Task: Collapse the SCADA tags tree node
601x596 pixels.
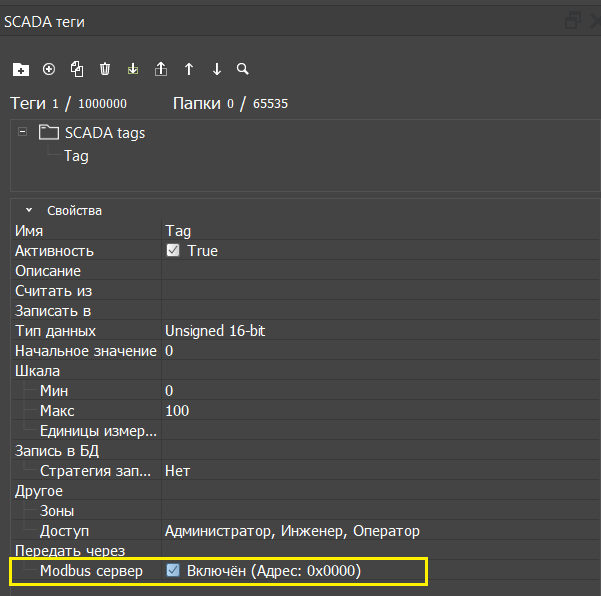Action: click(22, 132)
